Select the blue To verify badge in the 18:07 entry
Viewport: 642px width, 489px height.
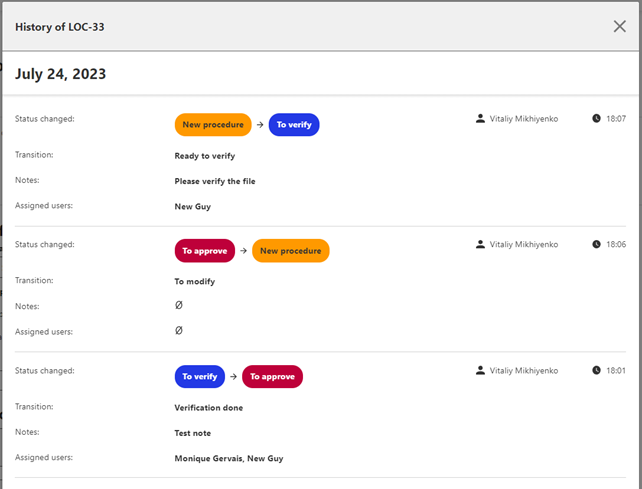pyautogui.click(x=294, y=125)
